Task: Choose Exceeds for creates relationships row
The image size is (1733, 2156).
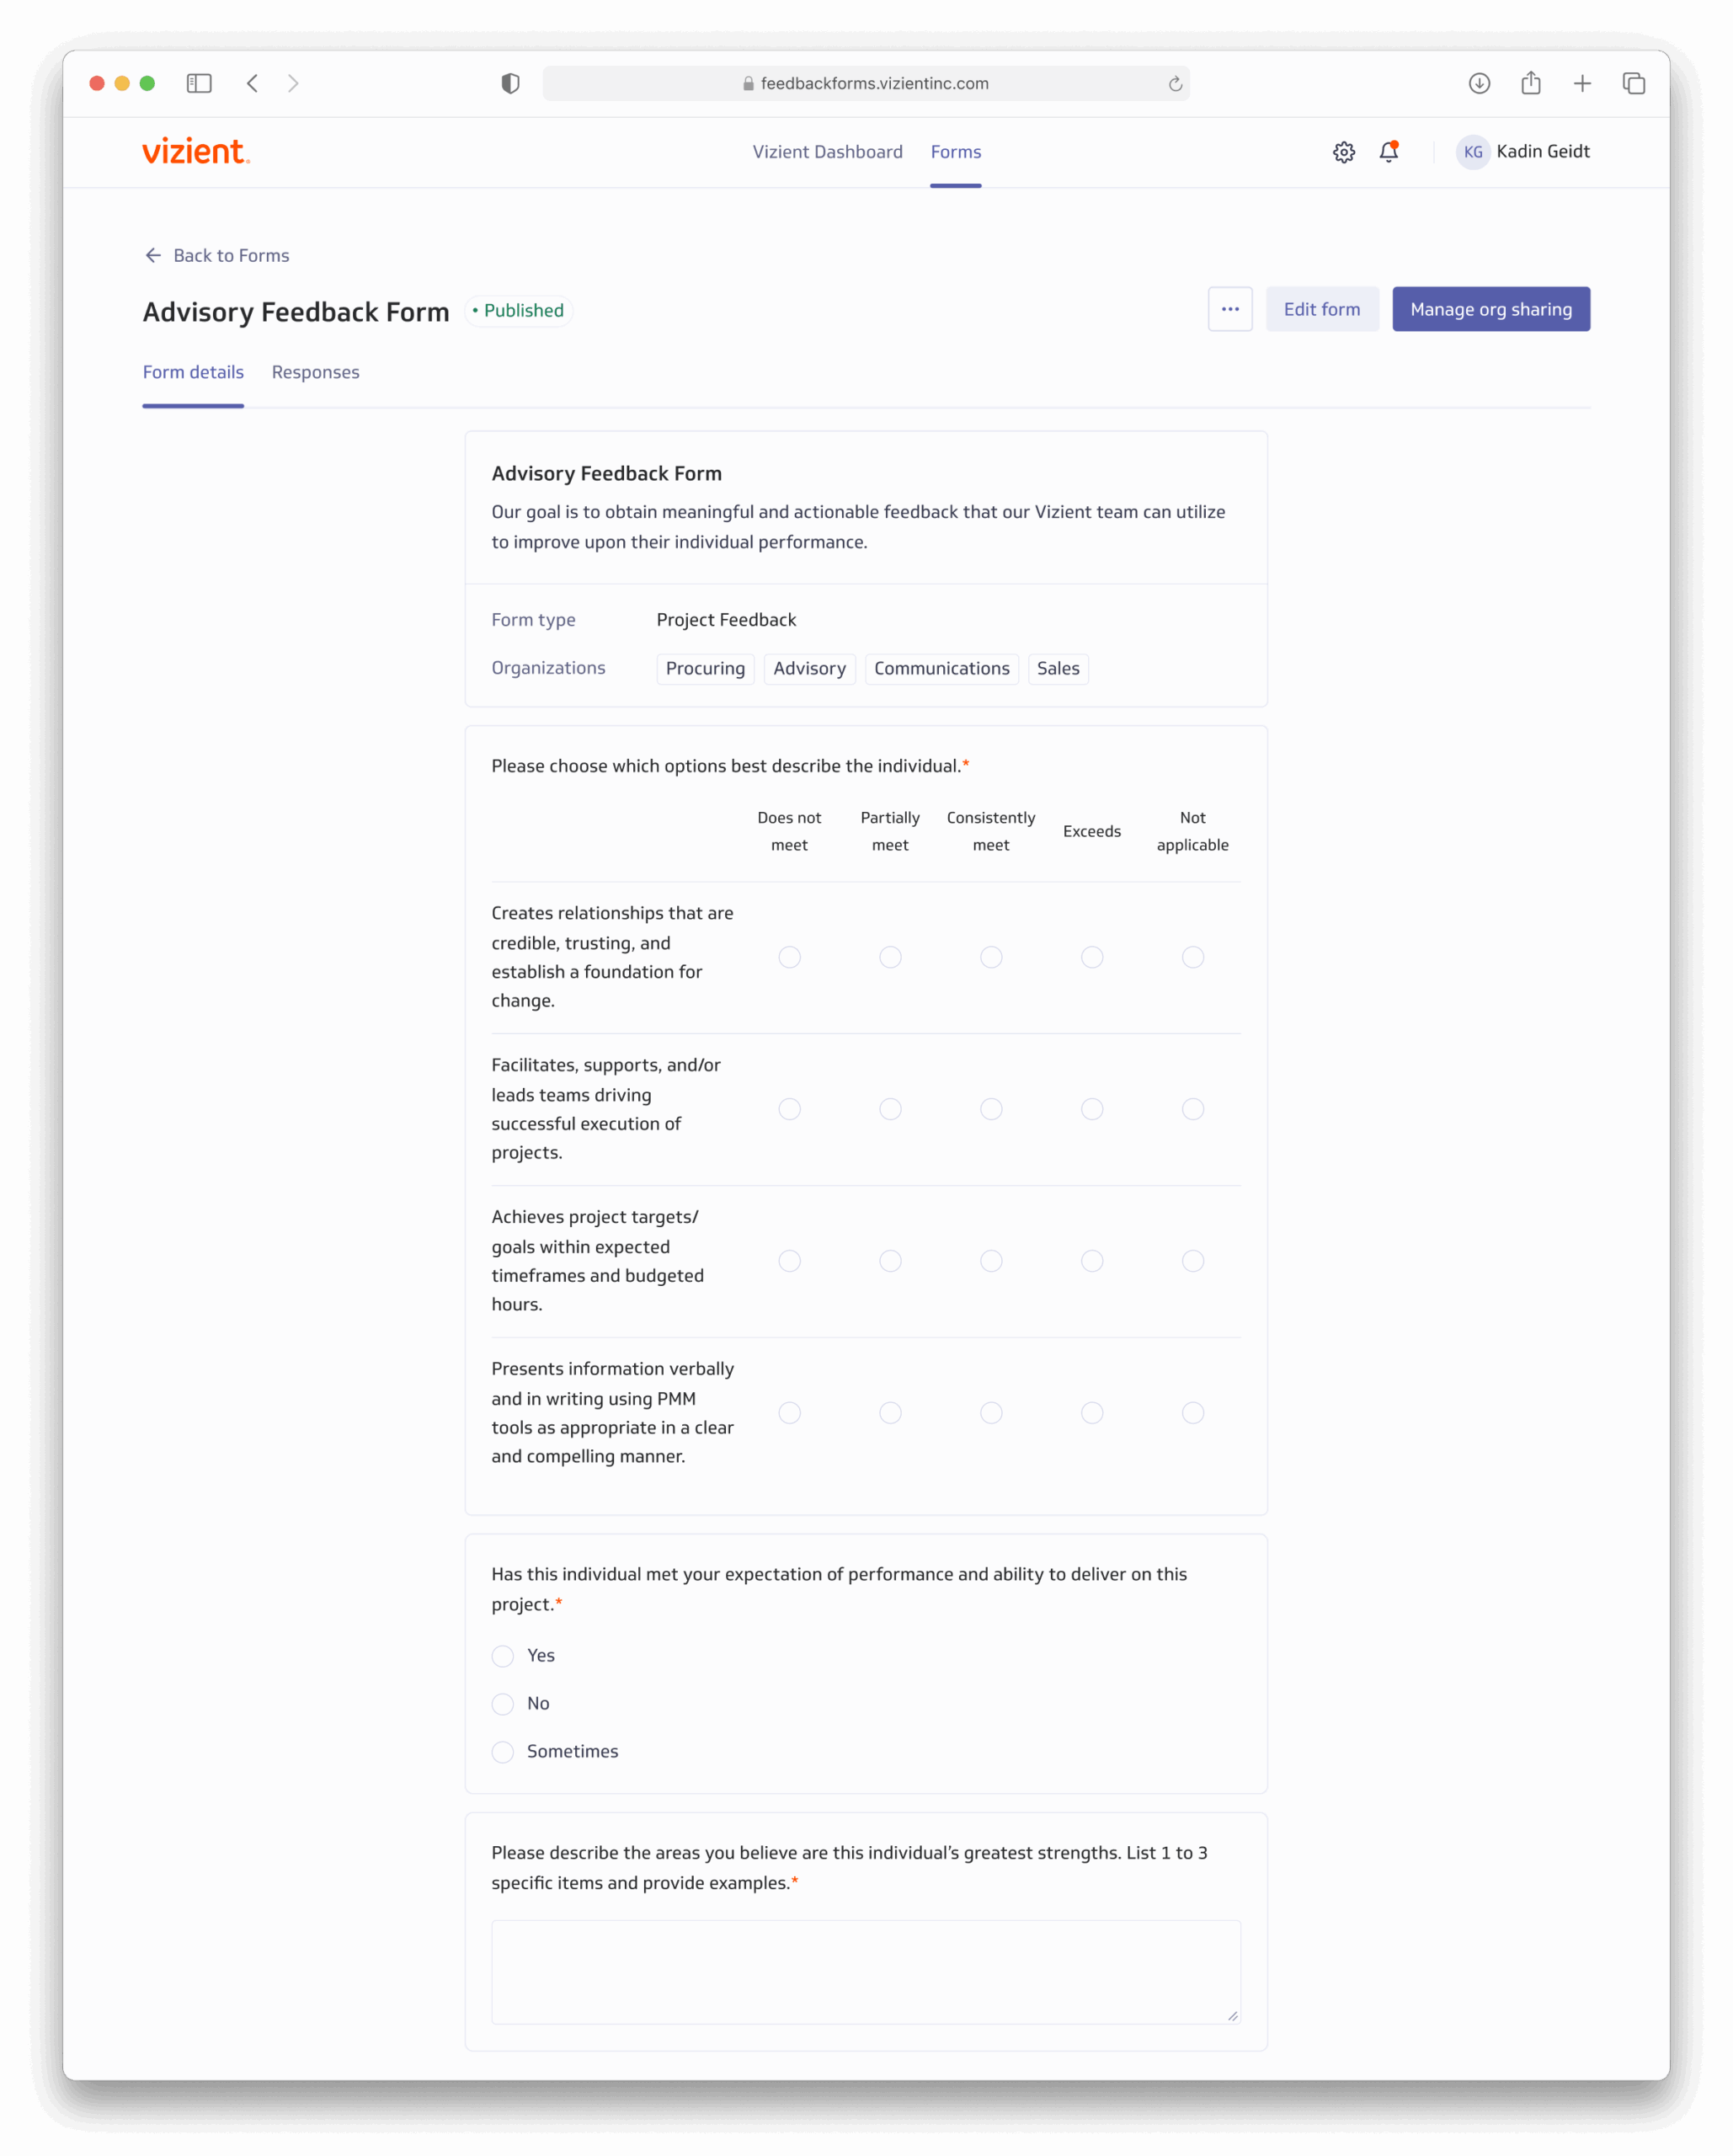Action: (1092, 957)
